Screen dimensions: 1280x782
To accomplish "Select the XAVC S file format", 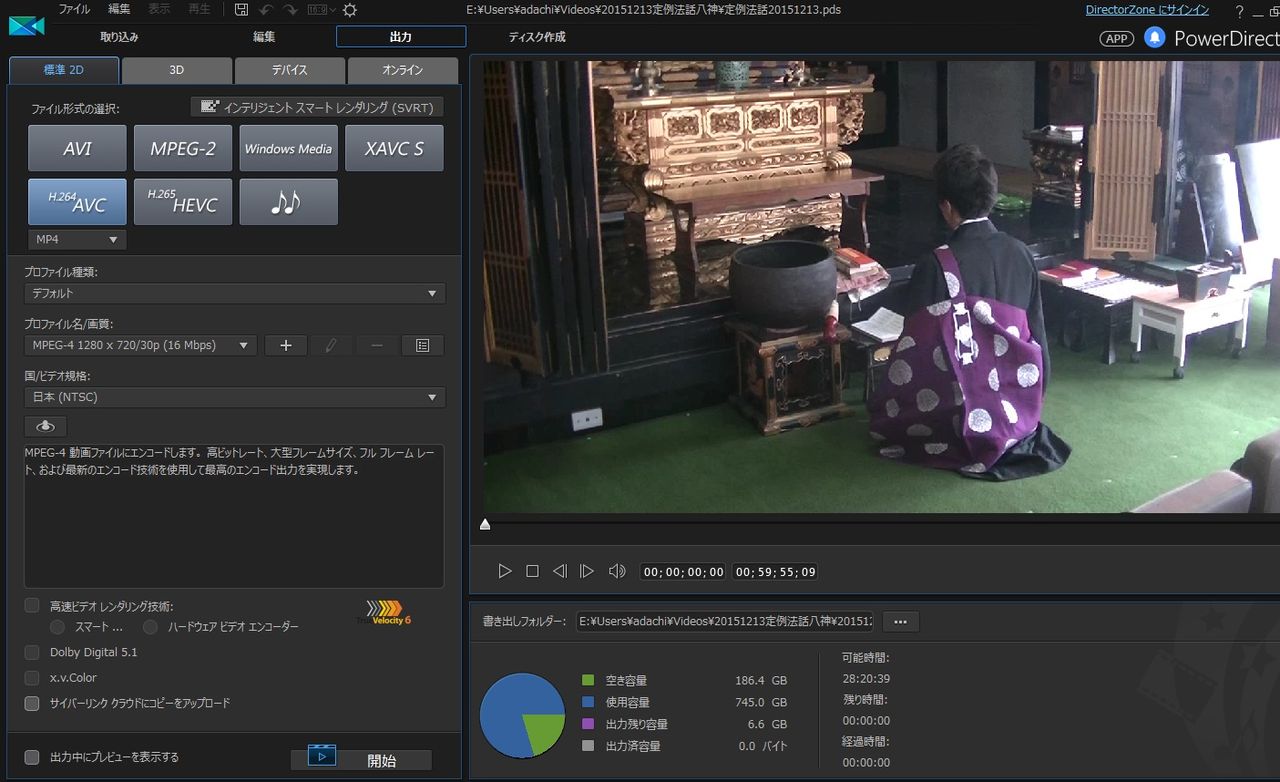I will 394,149.
